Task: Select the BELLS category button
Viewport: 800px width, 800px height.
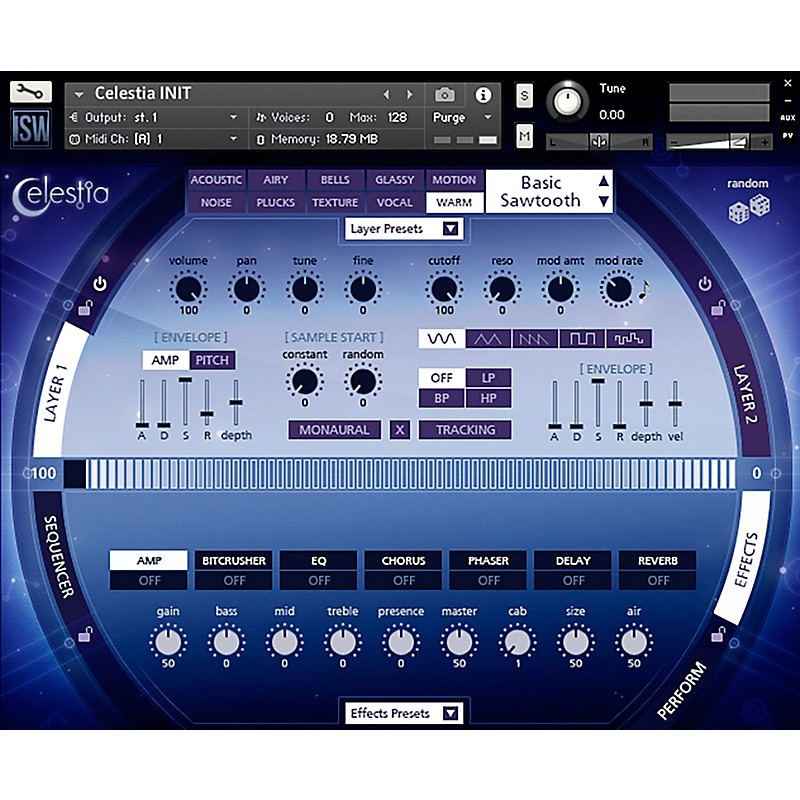Action: (335, 180)
